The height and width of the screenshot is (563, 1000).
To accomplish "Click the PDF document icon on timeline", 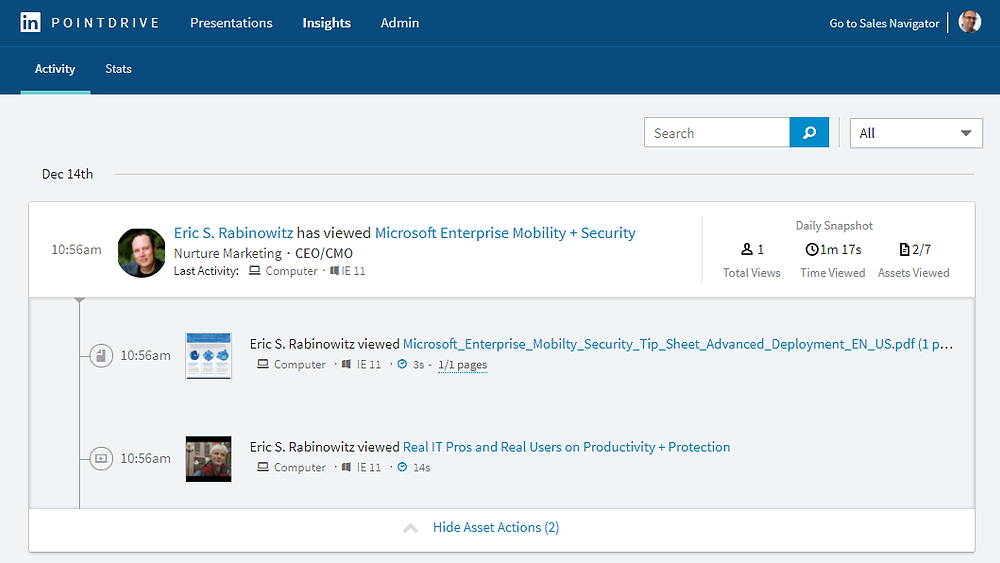I will tap(101, 355).
